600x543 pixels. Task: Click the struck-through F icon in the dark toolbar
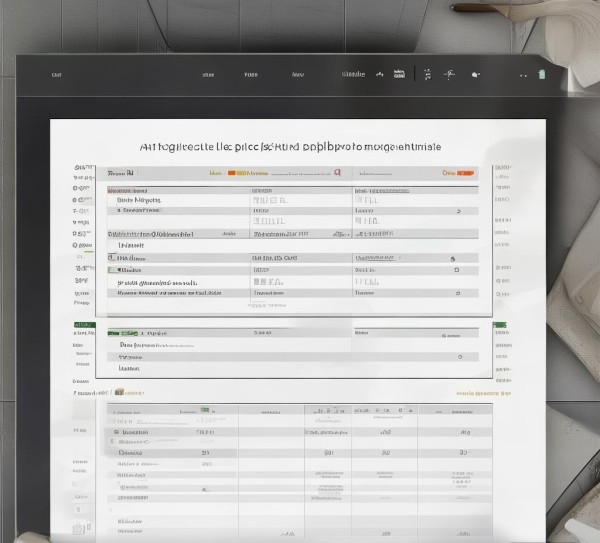pos(449,74)
